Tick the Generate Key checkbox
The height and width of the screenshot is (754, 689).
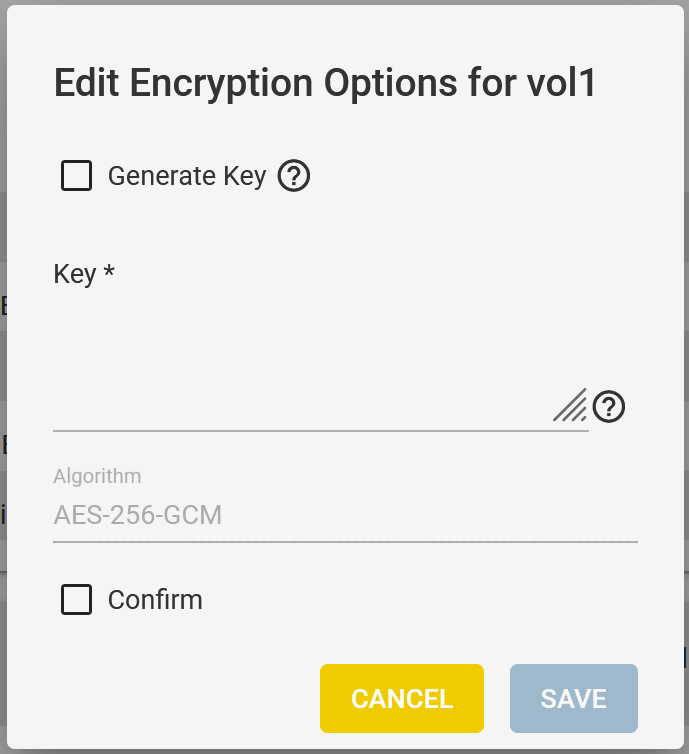(x=76, y=176)
